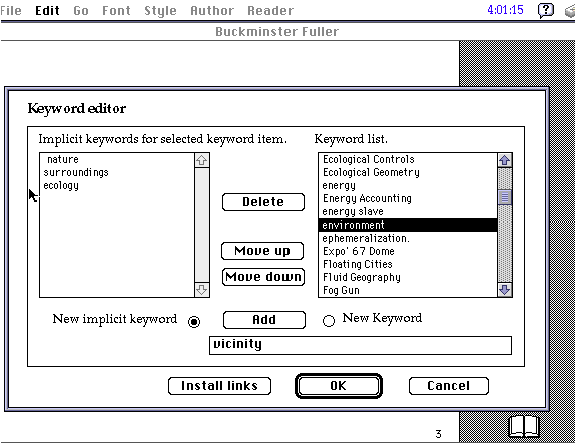Click the keyword list scroll up arrow

pos(505,160)
